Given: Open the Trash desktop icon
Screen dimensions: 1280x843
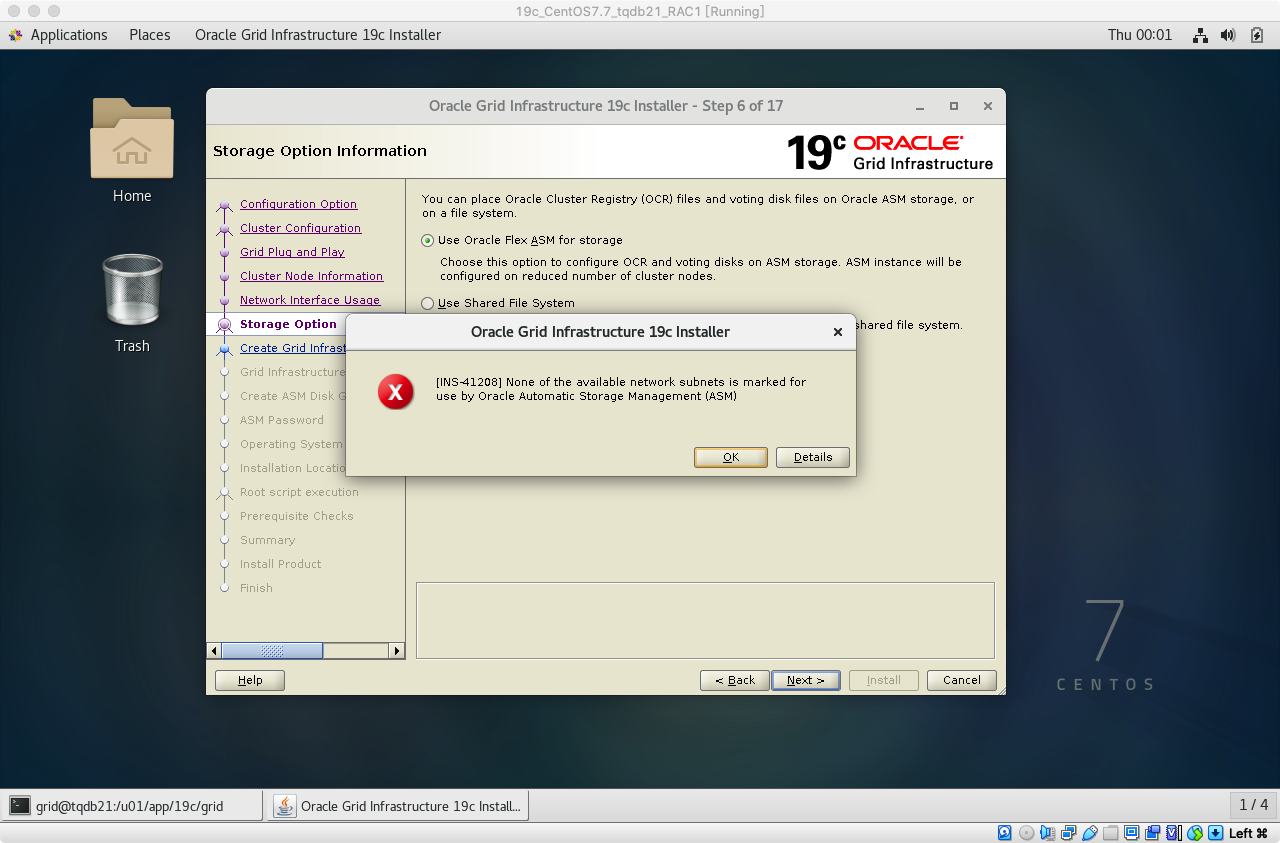Looking at the screenshot, I should click(x=132, y=303).
